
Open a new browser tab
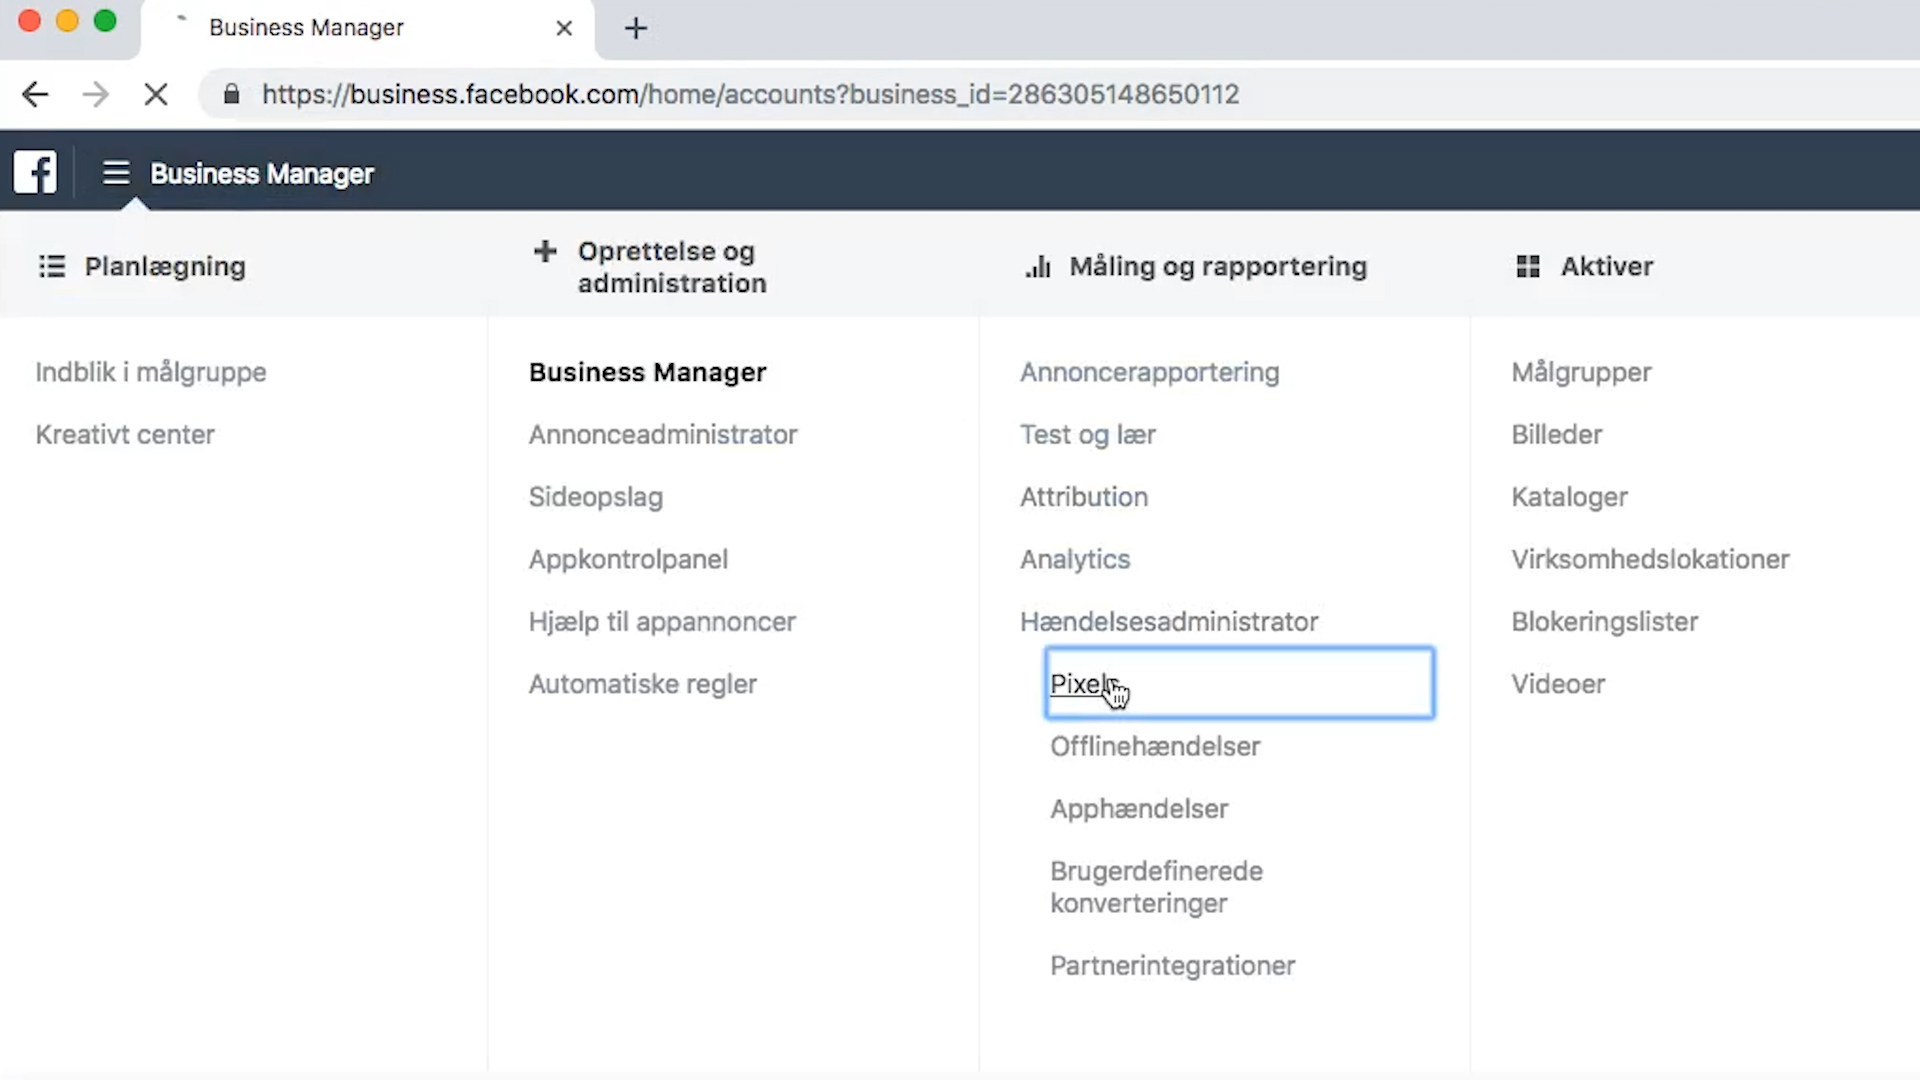pyautogui.click(x=636, y=28)
